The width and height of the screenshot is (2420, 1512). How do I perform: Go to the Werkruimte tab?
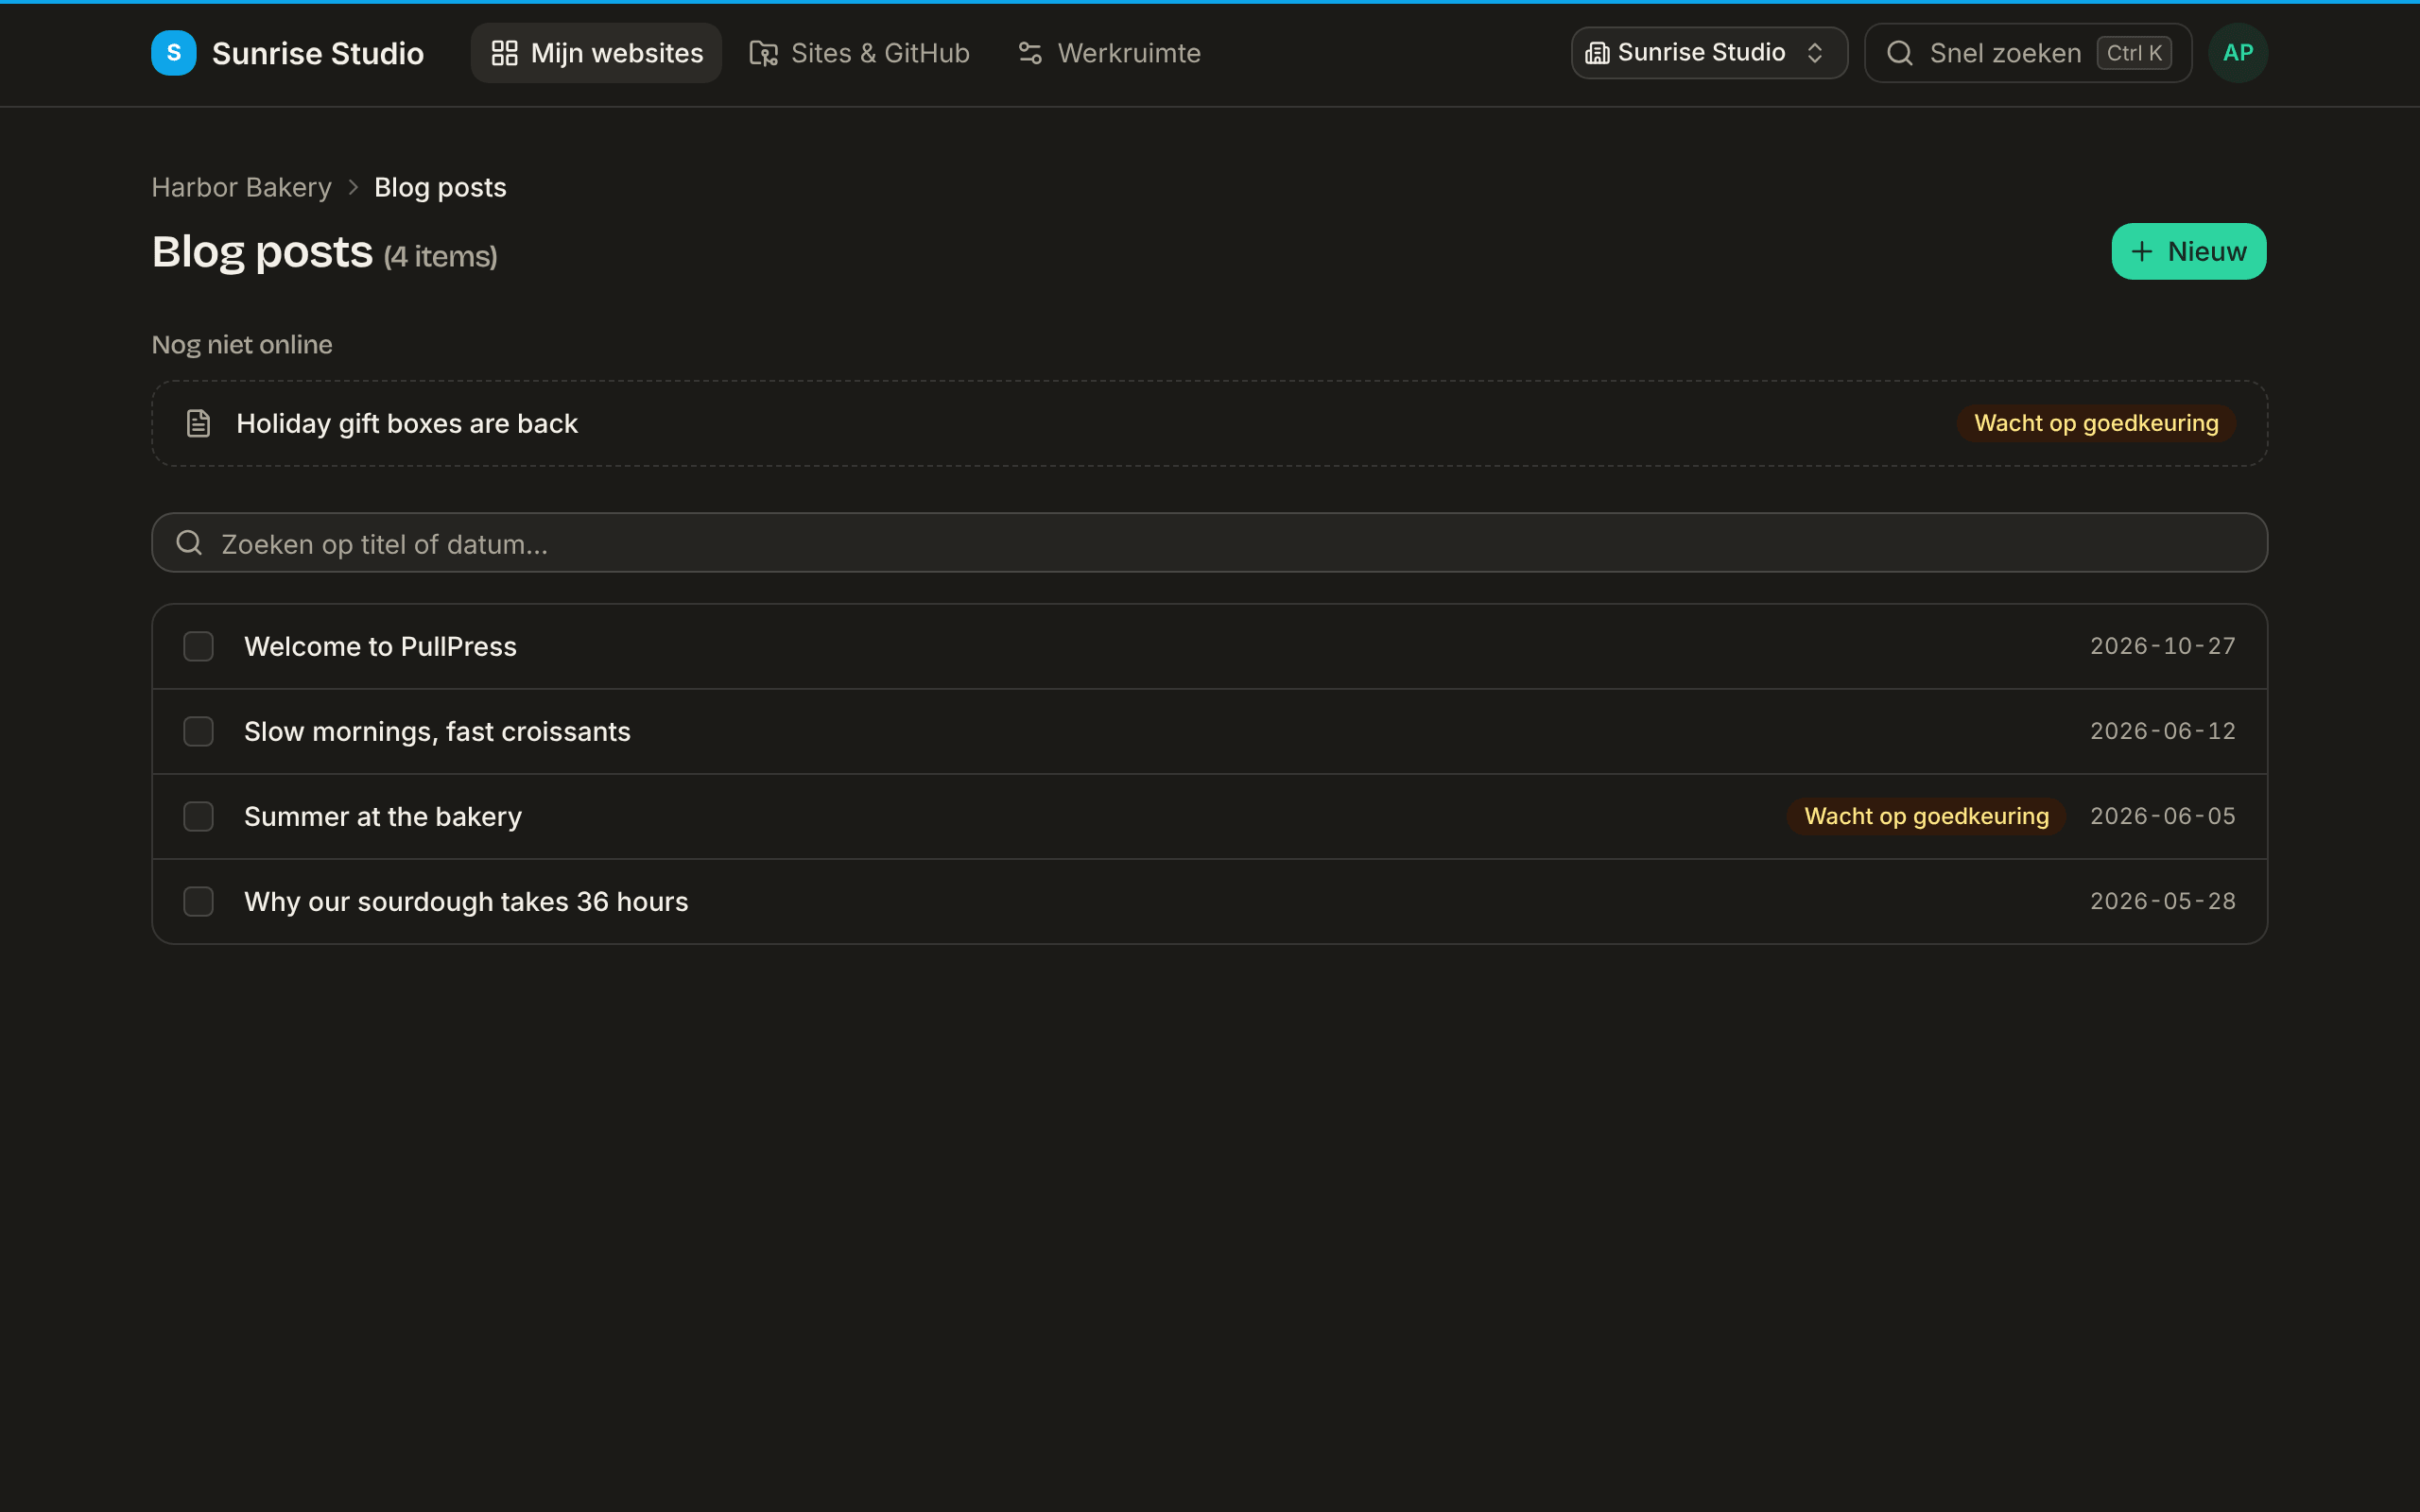pos(1109,53)
